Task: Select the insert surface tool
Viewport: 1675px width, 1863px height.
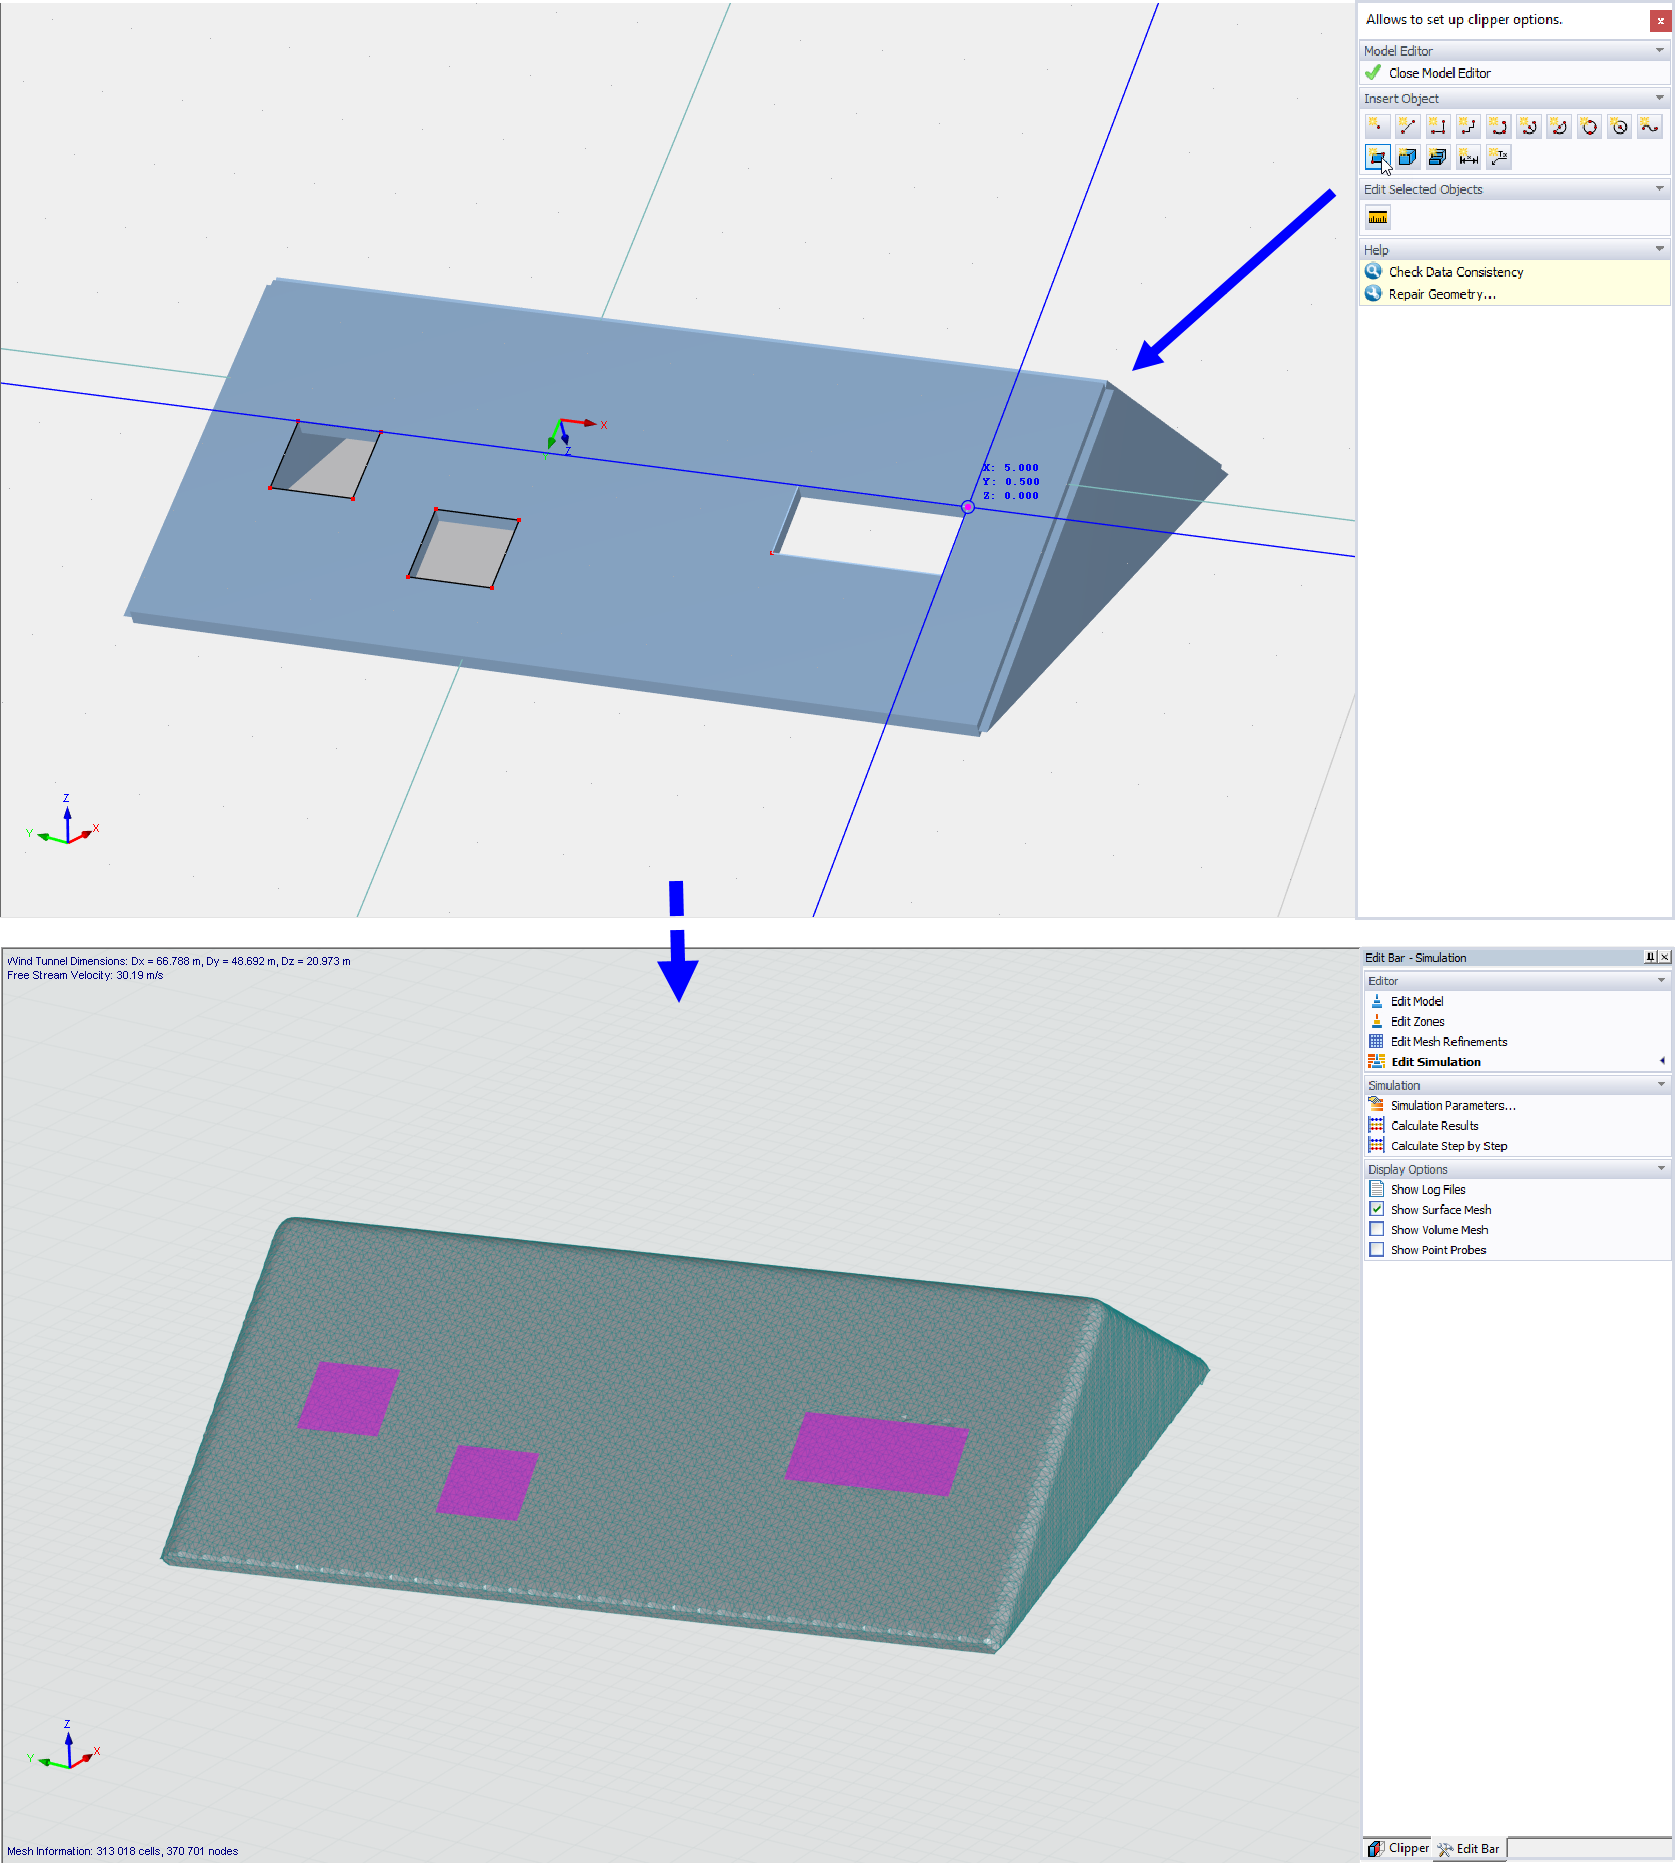Action: tap(1377, 157)
